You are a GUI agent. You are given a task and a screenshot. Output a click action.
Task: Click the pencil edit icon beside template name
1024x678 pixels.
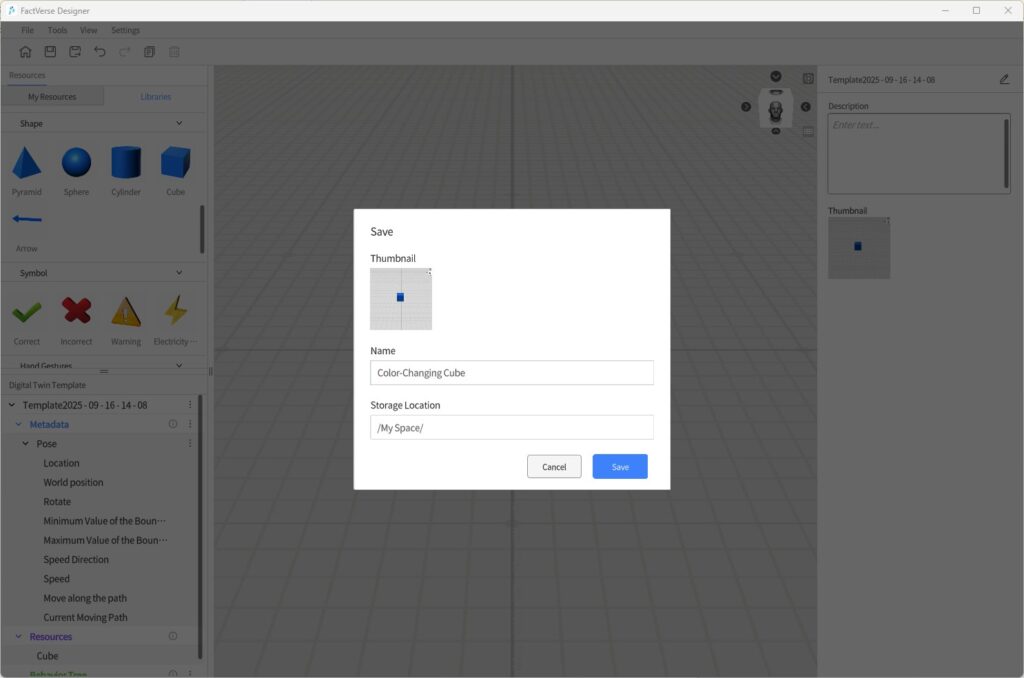tap(1004, 80)
